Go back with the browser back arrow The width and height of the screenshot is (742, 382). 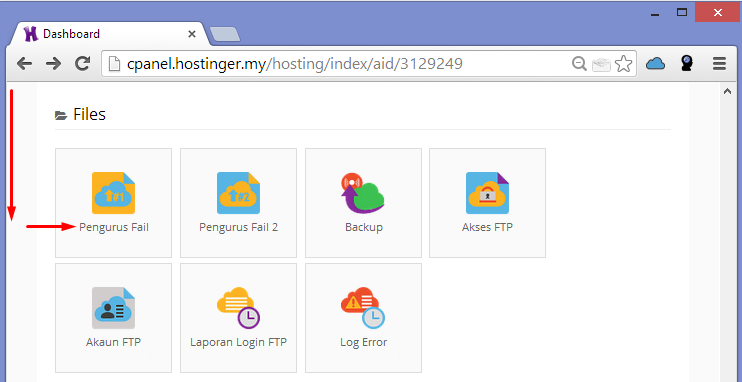24,63
